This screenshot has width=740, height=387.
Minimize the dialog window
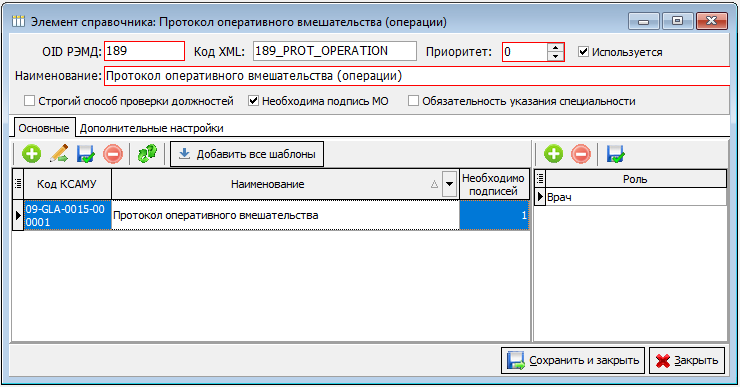tap(643, 21)
